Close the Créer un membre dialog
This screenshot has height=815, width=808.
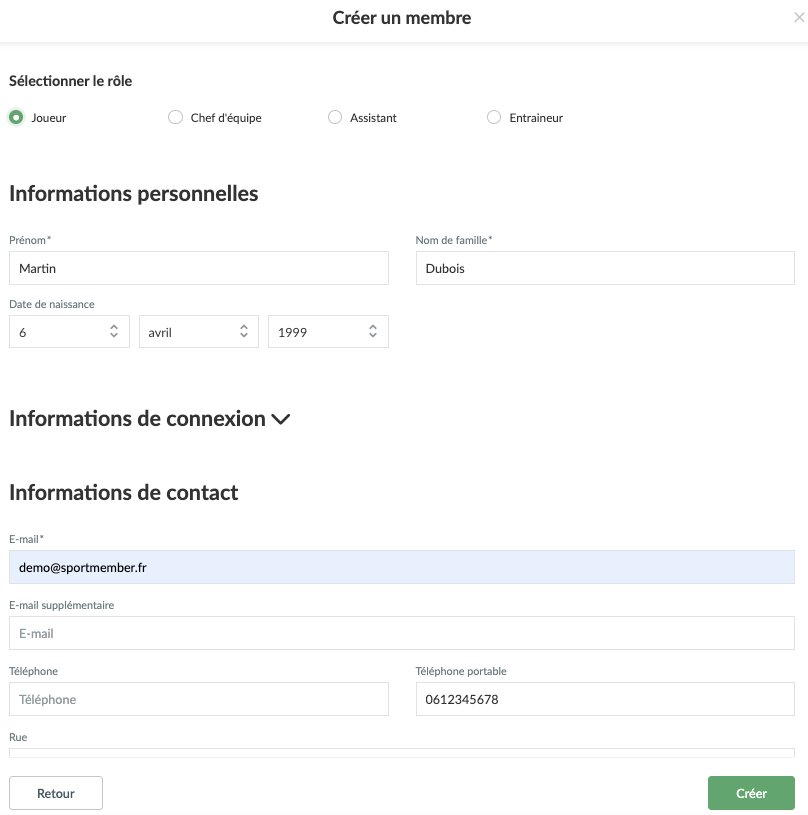[797, 18]
